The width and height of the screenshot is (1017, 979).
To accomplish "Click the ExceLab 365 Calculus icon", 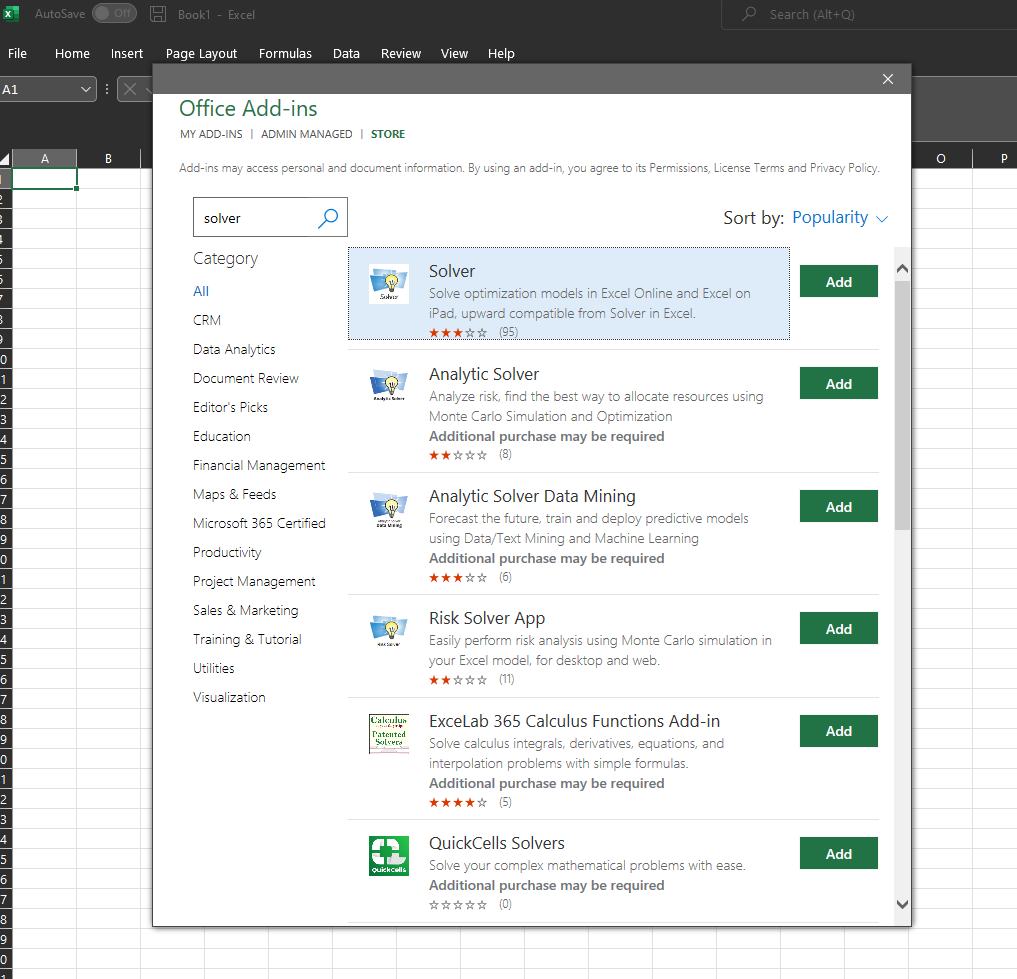I will (389, 734).
